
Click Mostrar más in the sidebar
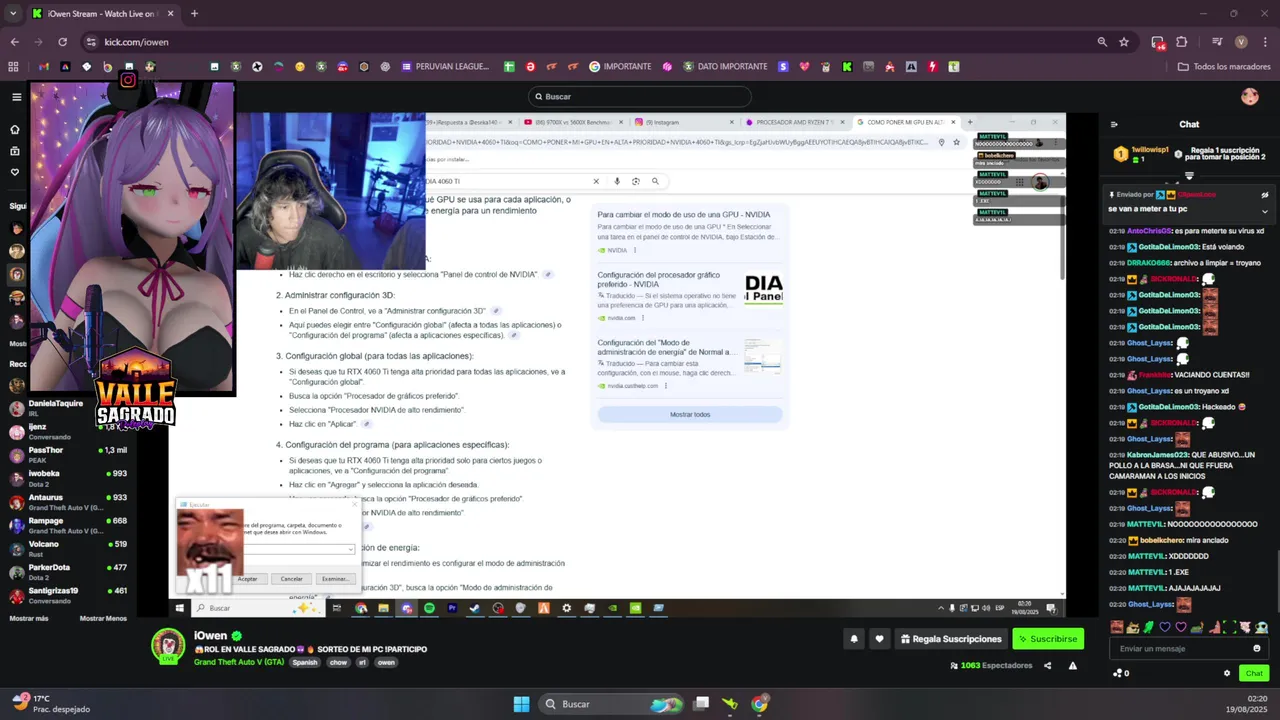tap(29, 618)
